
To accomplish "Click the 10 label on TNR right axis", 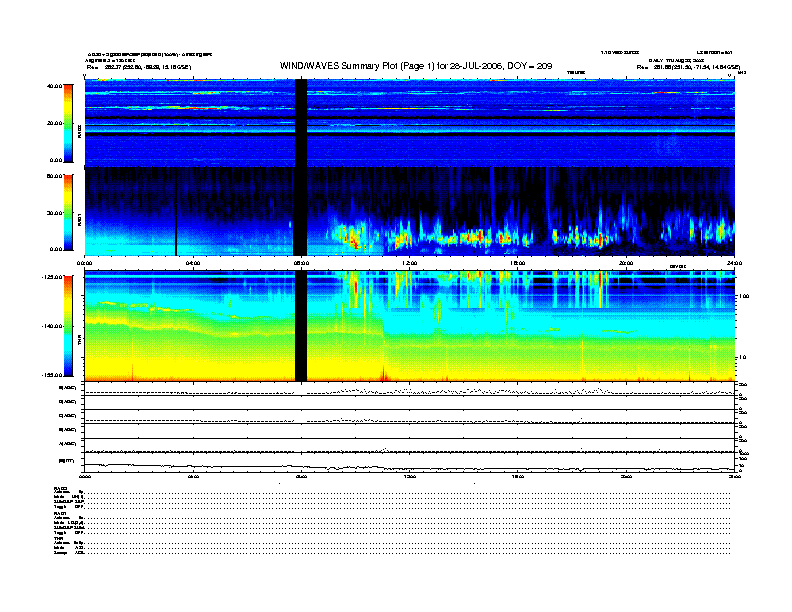I will coord(742,357).
